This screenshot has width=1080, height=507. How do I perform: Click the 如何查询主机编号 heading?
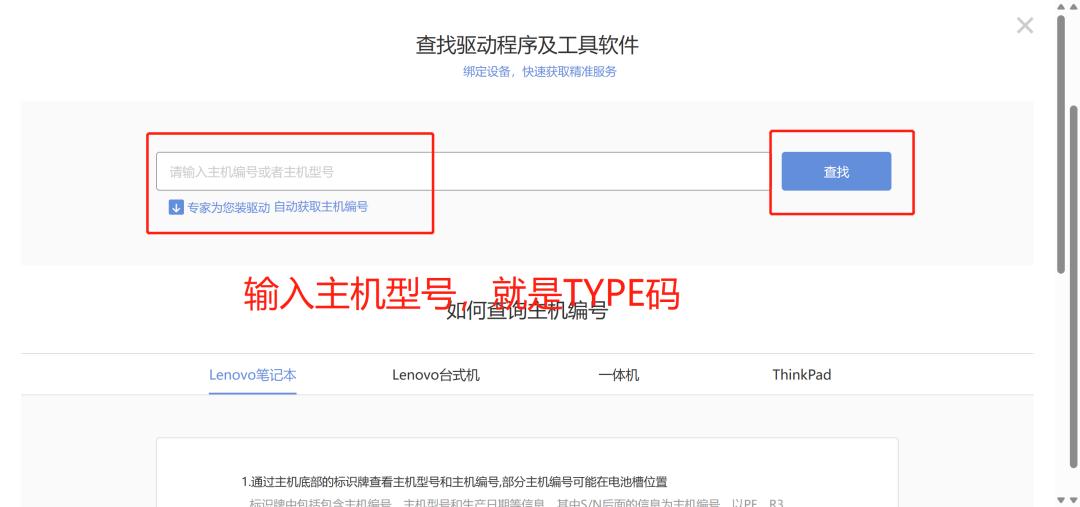(x=527, y=311)
